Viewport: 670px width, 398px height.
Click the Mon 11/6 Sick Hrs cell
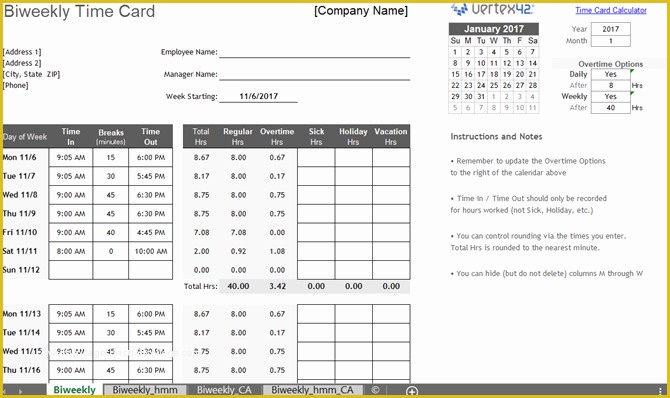[x=316, y=157]
